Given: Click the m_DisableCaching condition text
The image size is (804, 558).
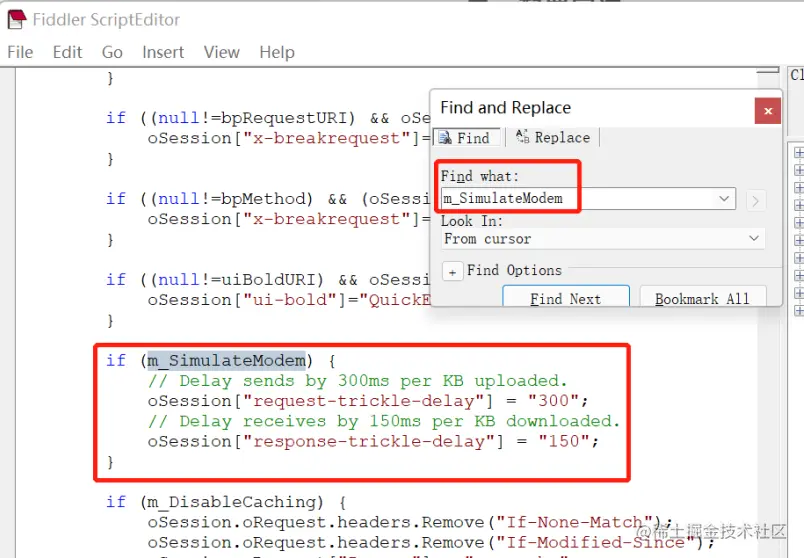Looking at the screenshot, I should [232, 502].
